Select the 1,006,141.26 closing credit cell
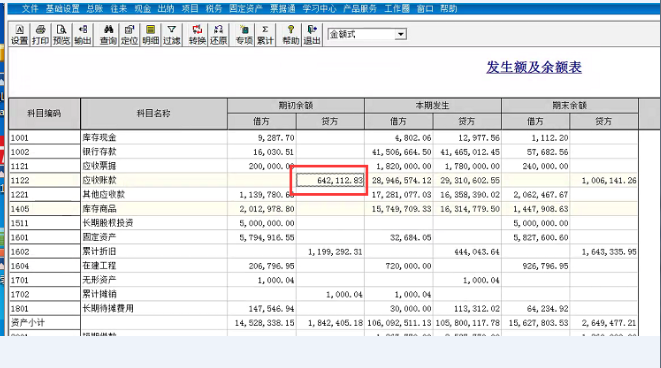Image resolution: width=661 pixels, height=368 pixels. click(604, 180)
